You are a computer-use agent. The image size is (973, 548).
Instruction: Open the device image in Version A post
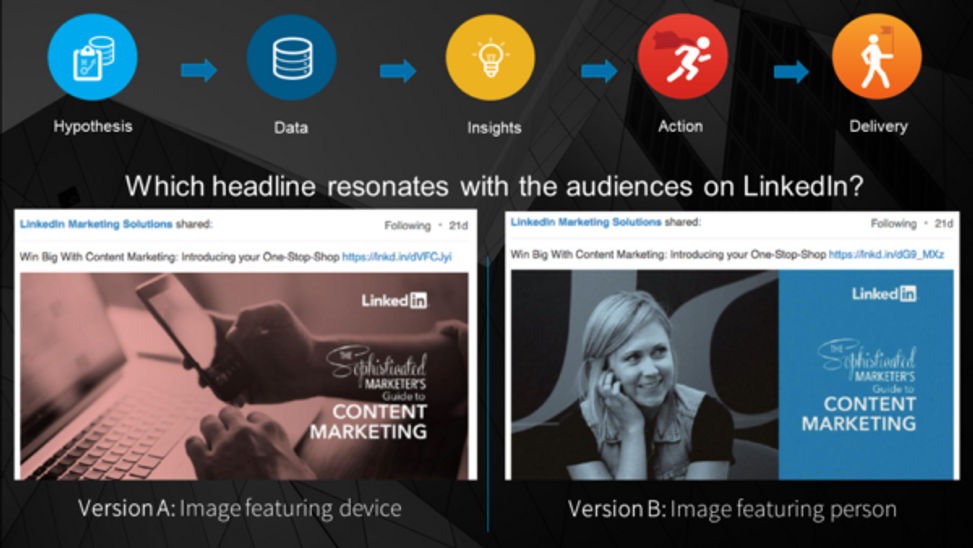coord(244,376)
